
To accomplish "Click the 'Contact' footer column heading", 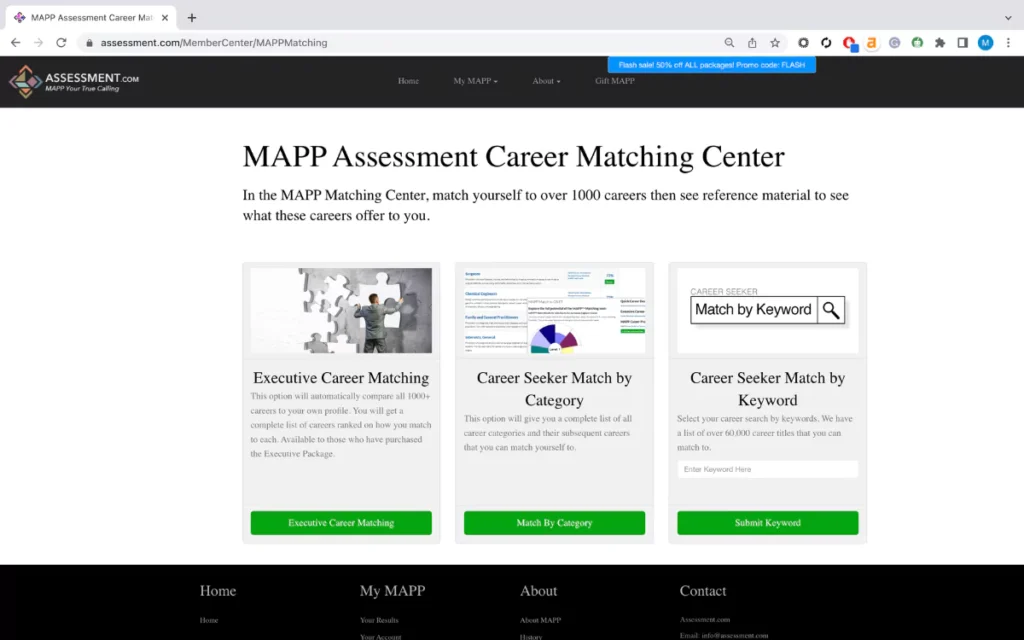I will click(703, 590).
